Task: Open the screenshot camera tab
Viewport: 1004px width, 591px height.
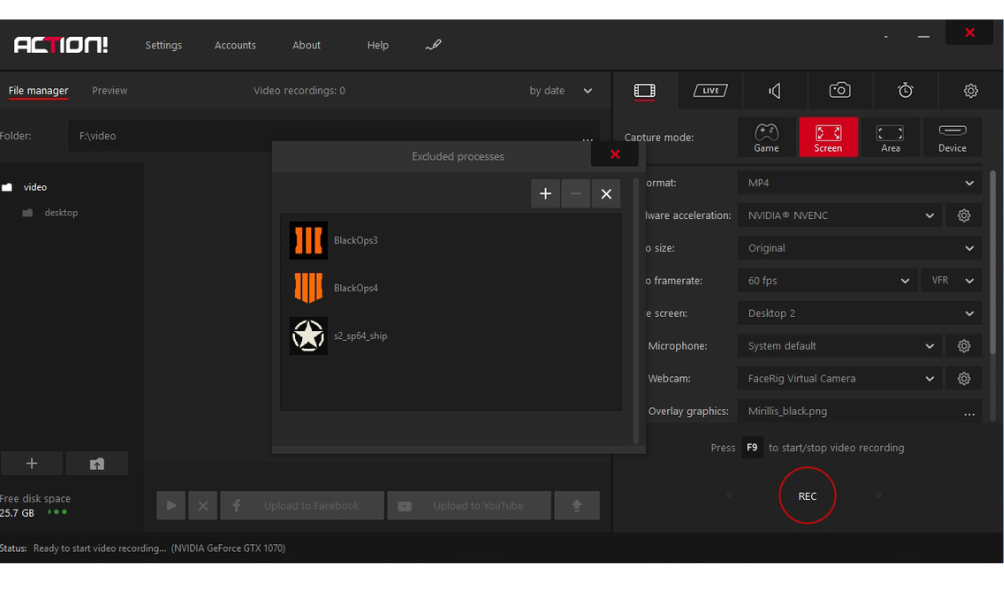Action: [840, 91]
